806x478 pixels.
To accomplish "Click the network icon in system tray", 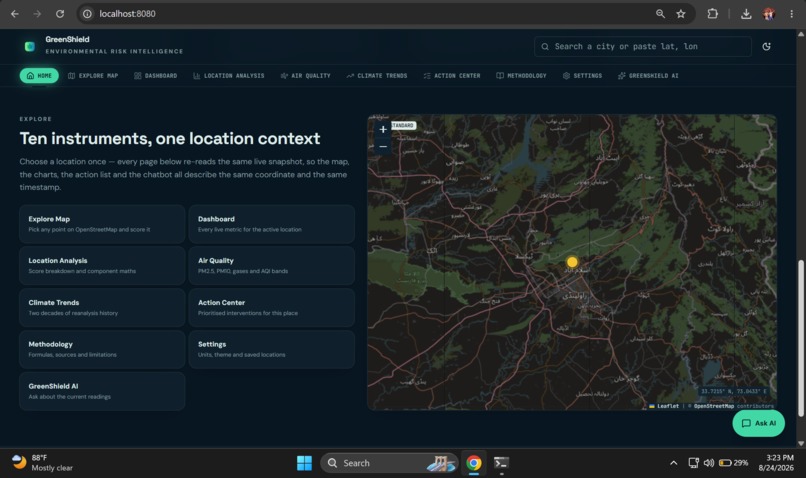I will (693, 463).
